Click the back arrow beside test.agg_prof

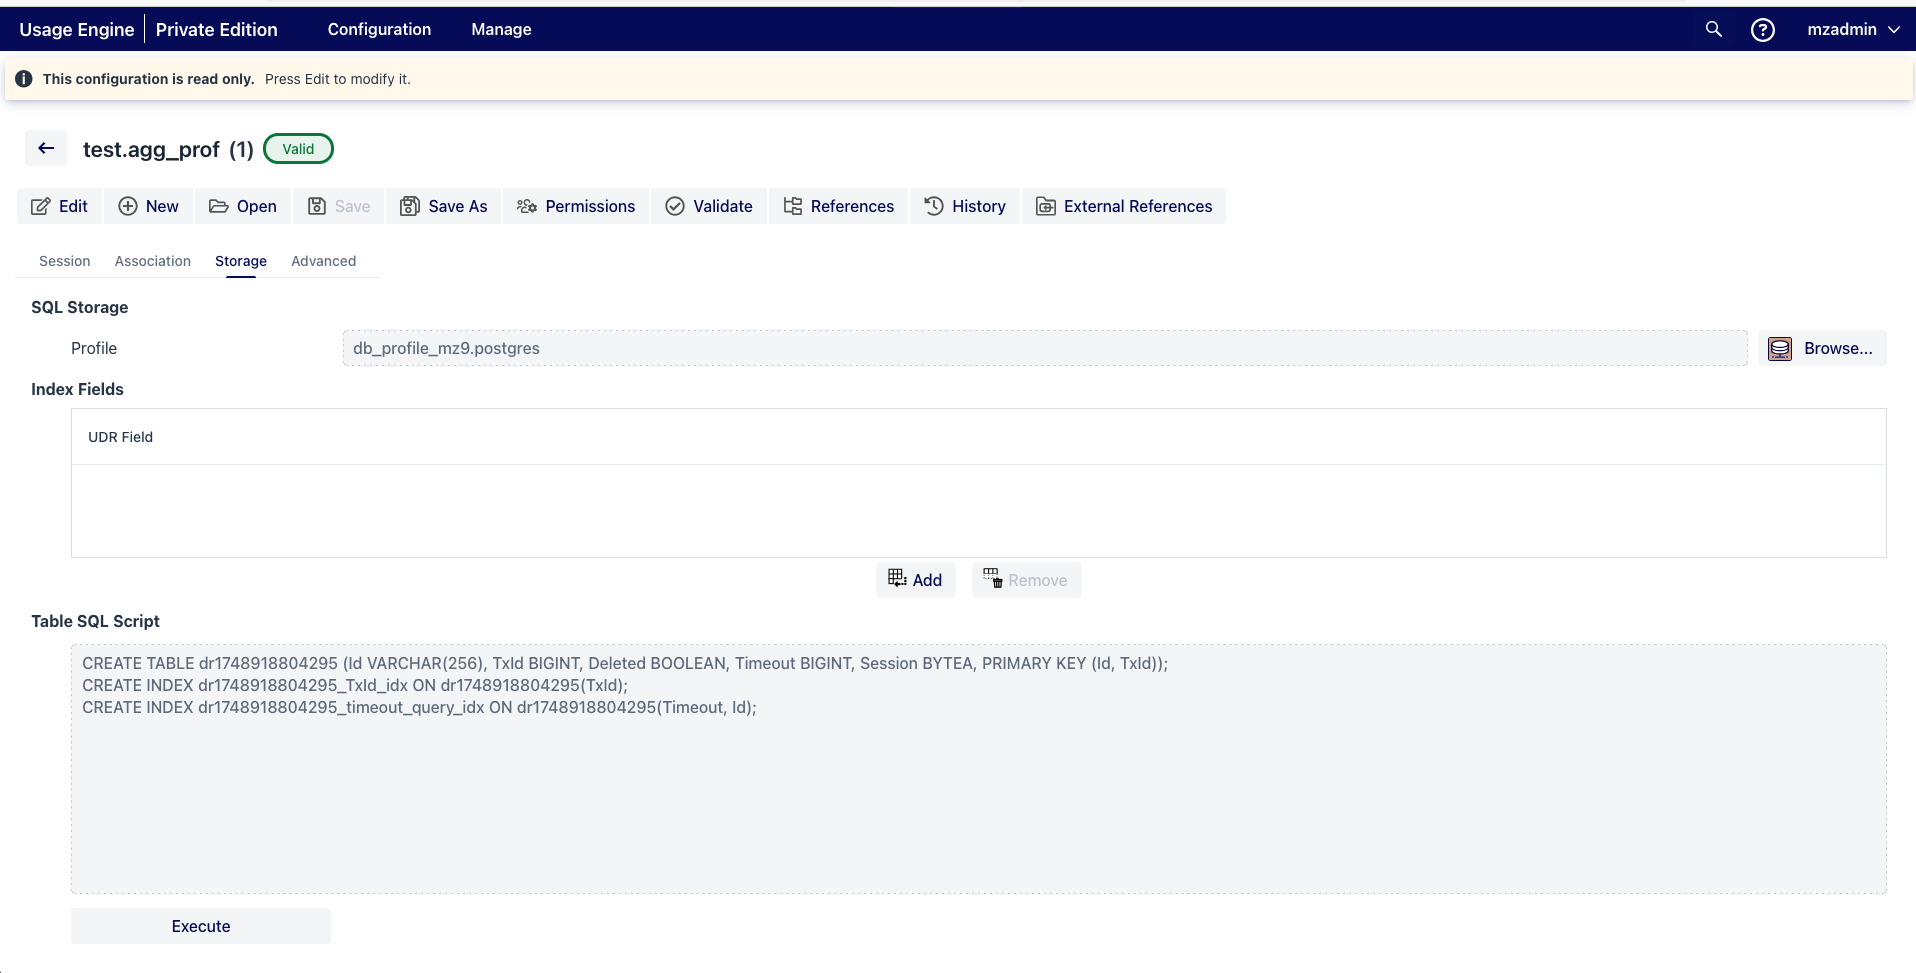click(45, 147)
